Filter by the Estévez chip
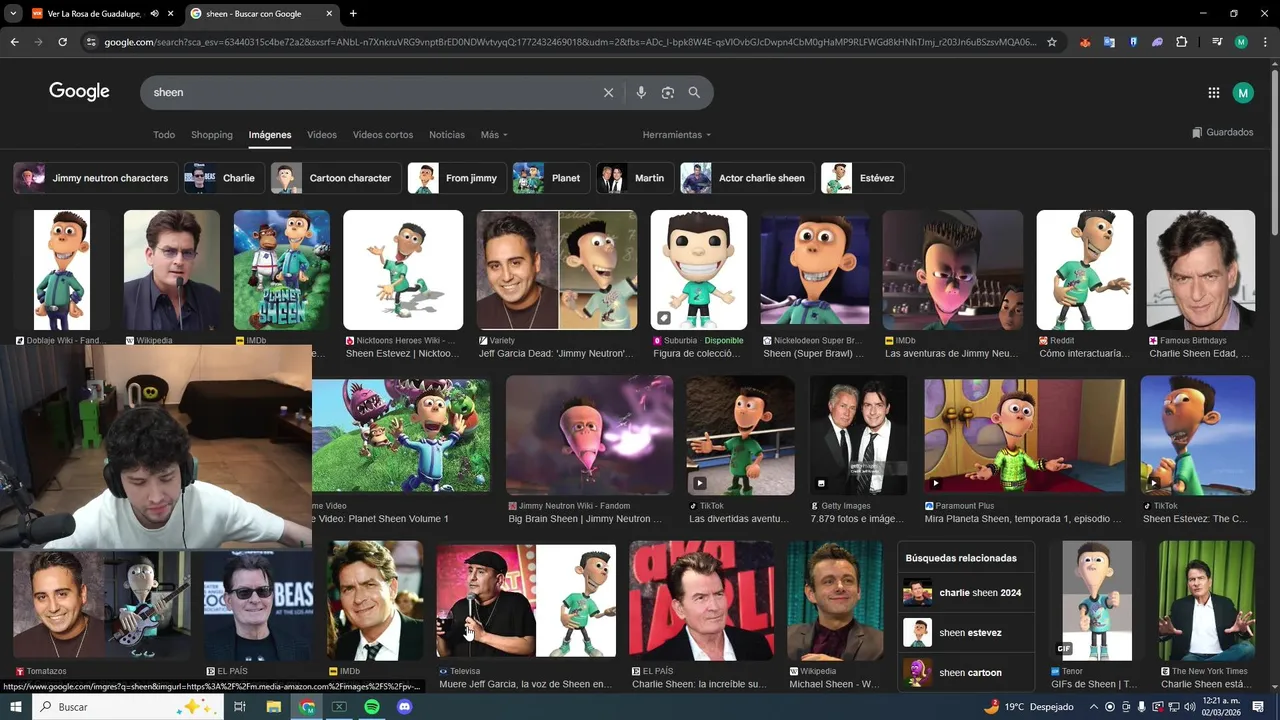The height and width of the screenshot is (720, 1280). (863, 178)
